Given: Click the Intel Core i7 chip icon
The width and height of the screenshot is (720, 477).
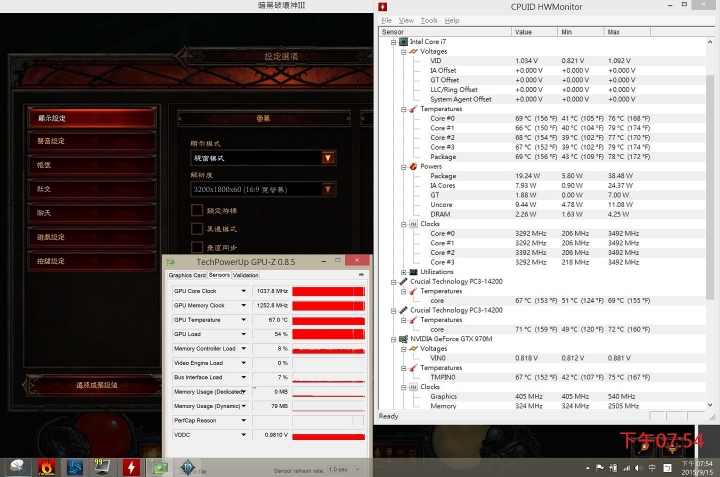Looking at the screenshot, I should pos(403,42).
